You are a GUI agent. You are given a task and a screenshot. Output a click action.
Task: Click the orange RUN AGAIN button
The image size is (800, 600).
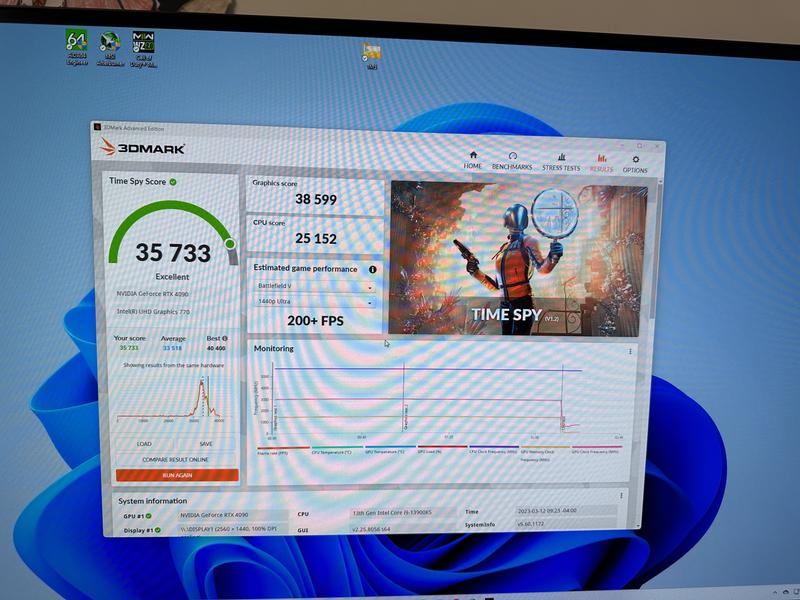[x=177, y=476]
